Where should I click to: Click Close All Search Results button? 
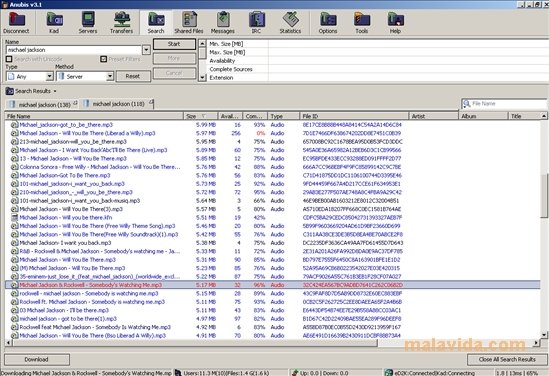(507, 360)
